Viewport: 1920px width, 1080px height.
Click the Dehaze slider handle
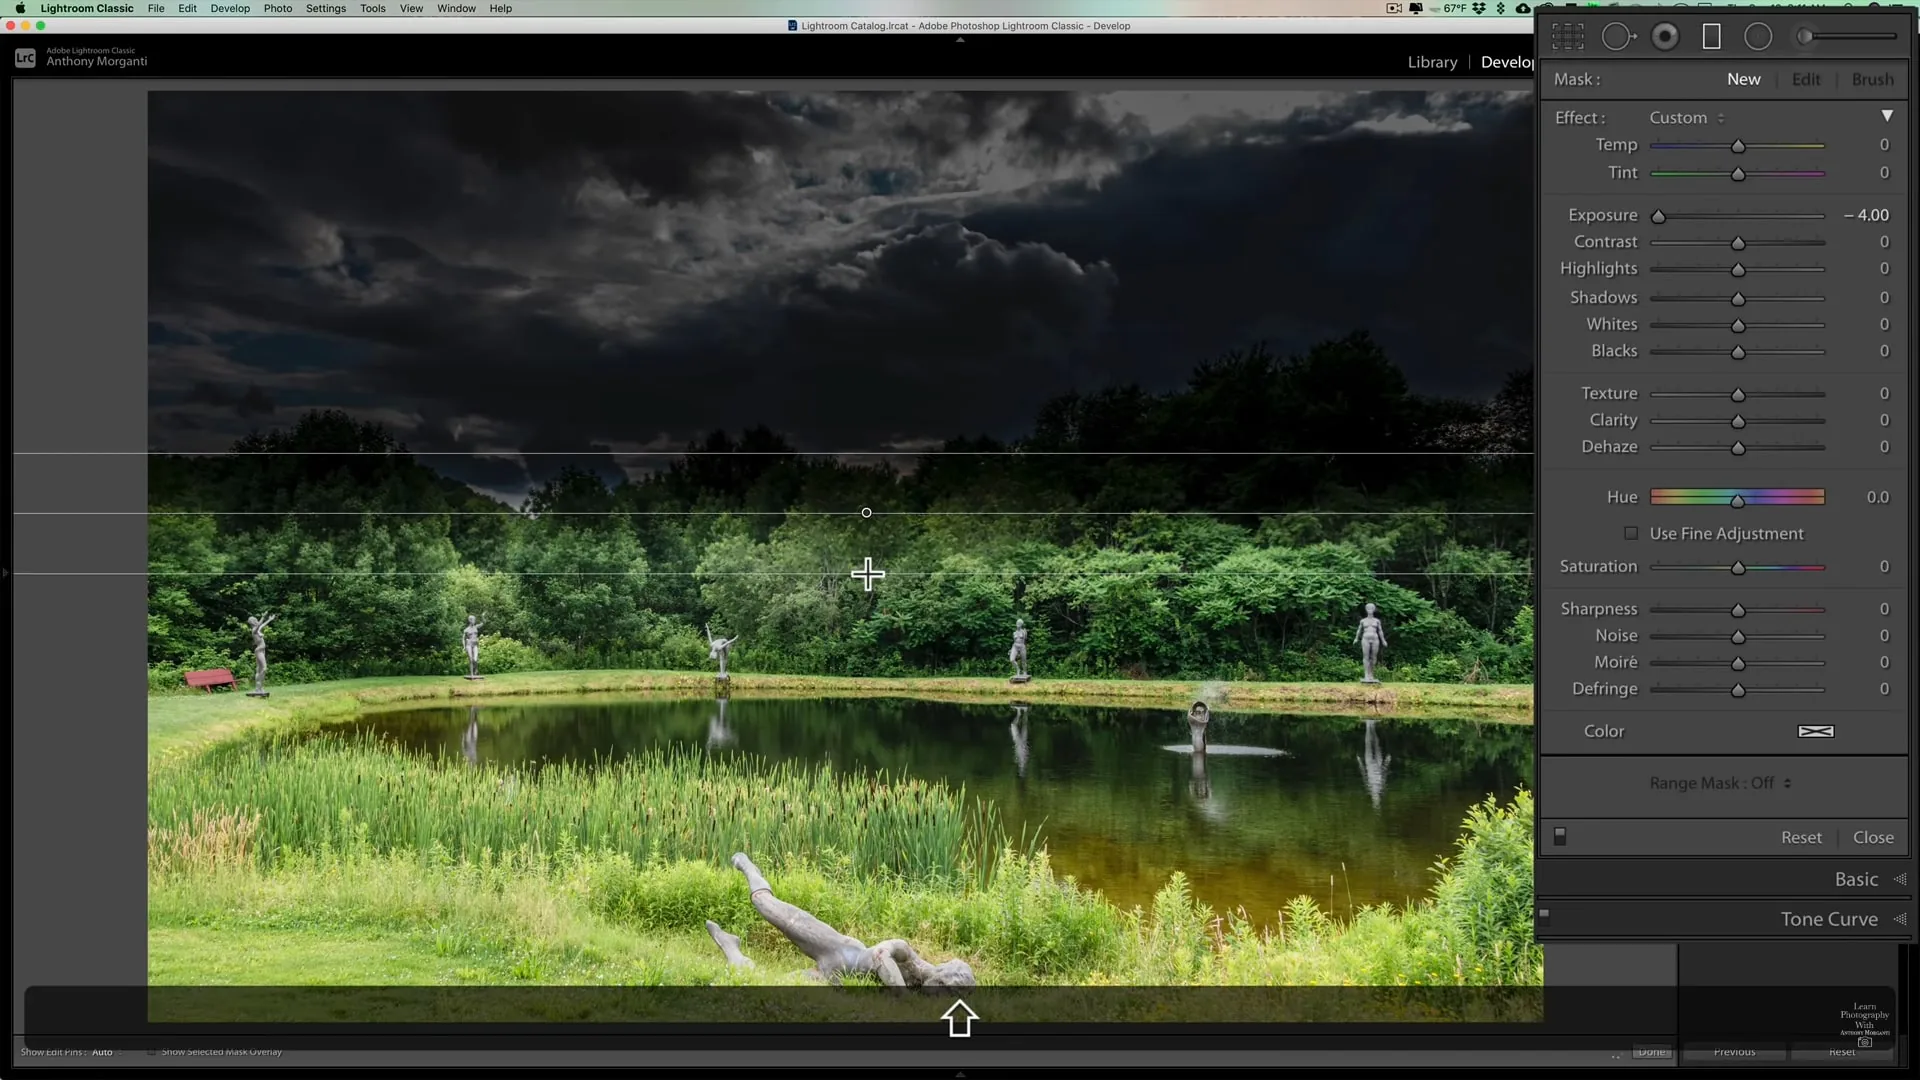[1738, 448]
